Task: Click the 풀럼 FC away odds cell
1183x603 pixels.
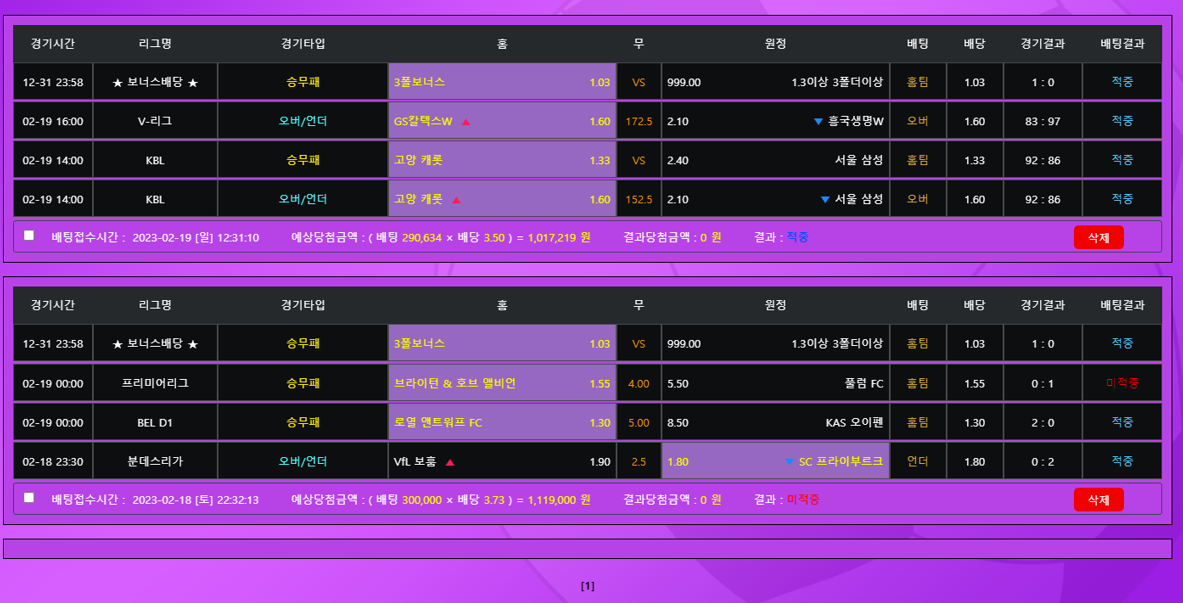Action: (775, 383)
